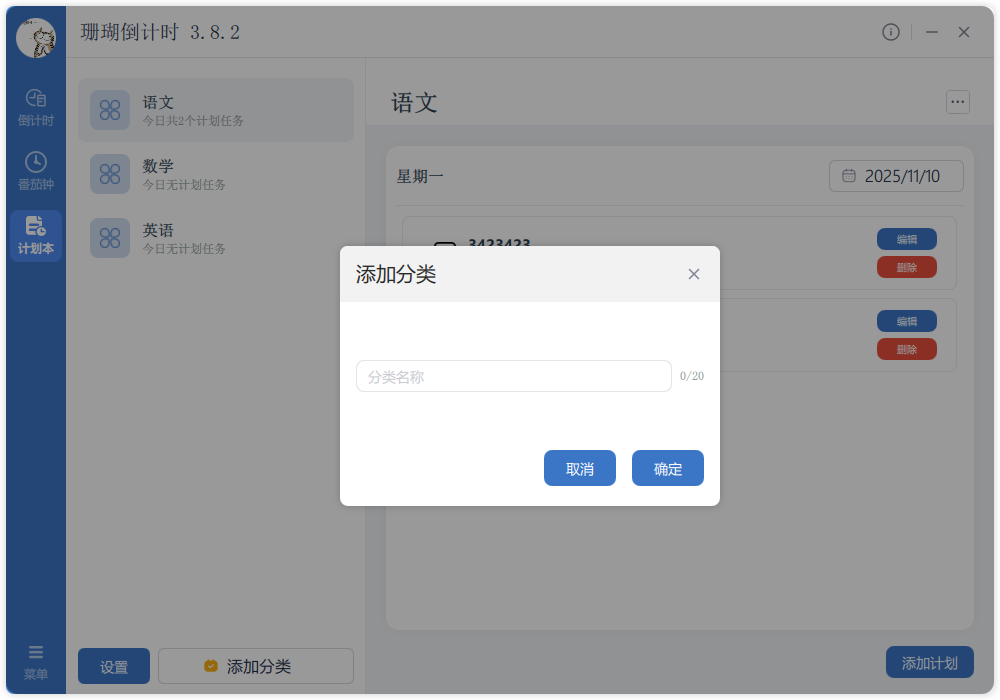Open the 2025/11/10 date picker
The width and height of the screenshot is (1000, 700).
[x=896, y=175]
